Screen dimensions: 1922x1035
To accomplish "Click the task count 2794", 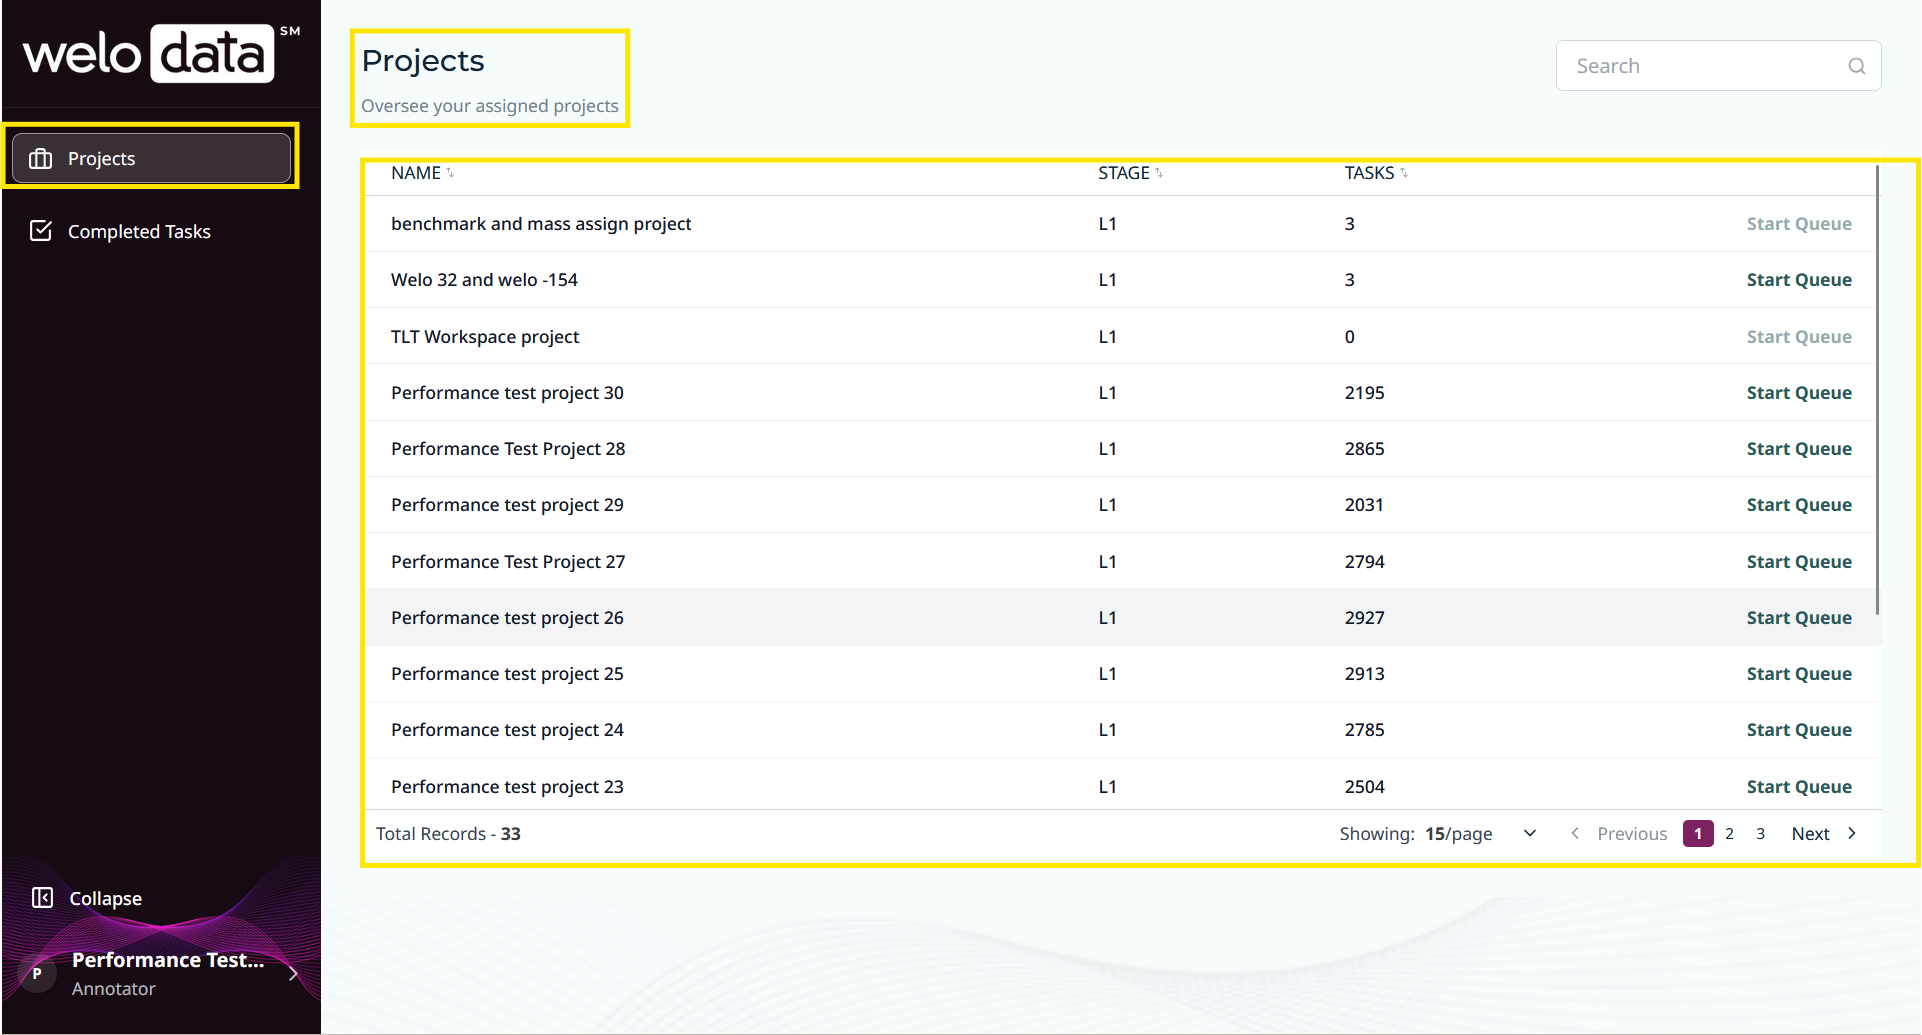I will click(x=1364, y=562).
